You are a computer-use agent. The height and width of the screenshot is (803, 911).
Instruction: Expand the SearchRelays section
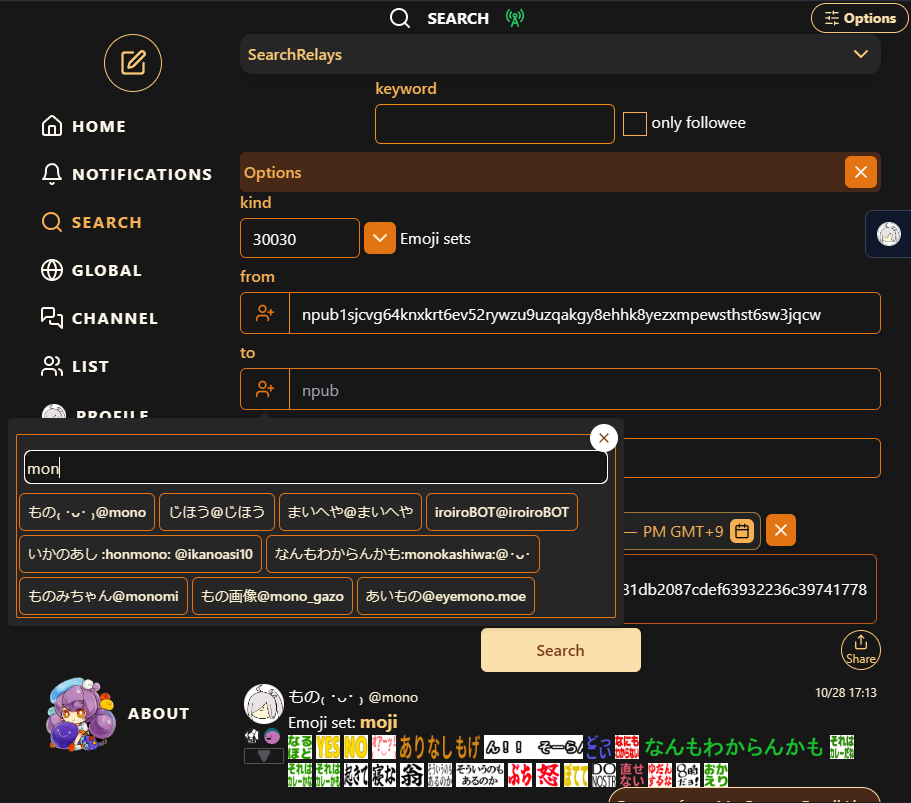(x=560, y=54)
